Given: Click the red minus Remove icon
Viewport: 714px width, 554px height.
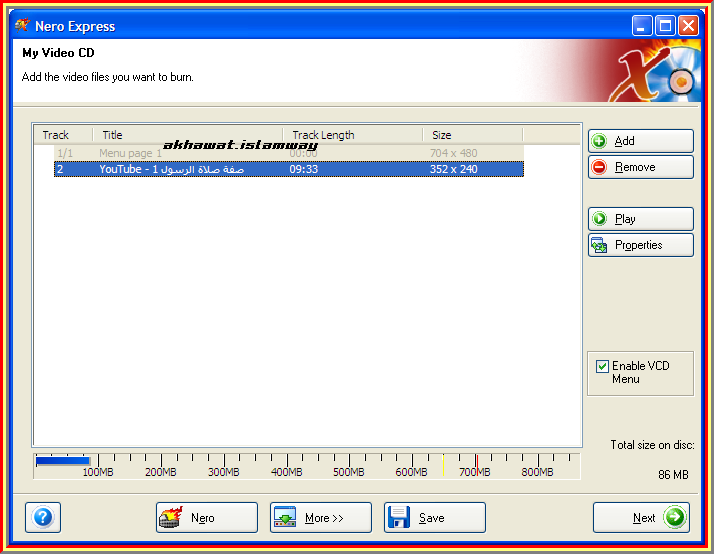Looking at the screenshot, I should click(599, 167).
